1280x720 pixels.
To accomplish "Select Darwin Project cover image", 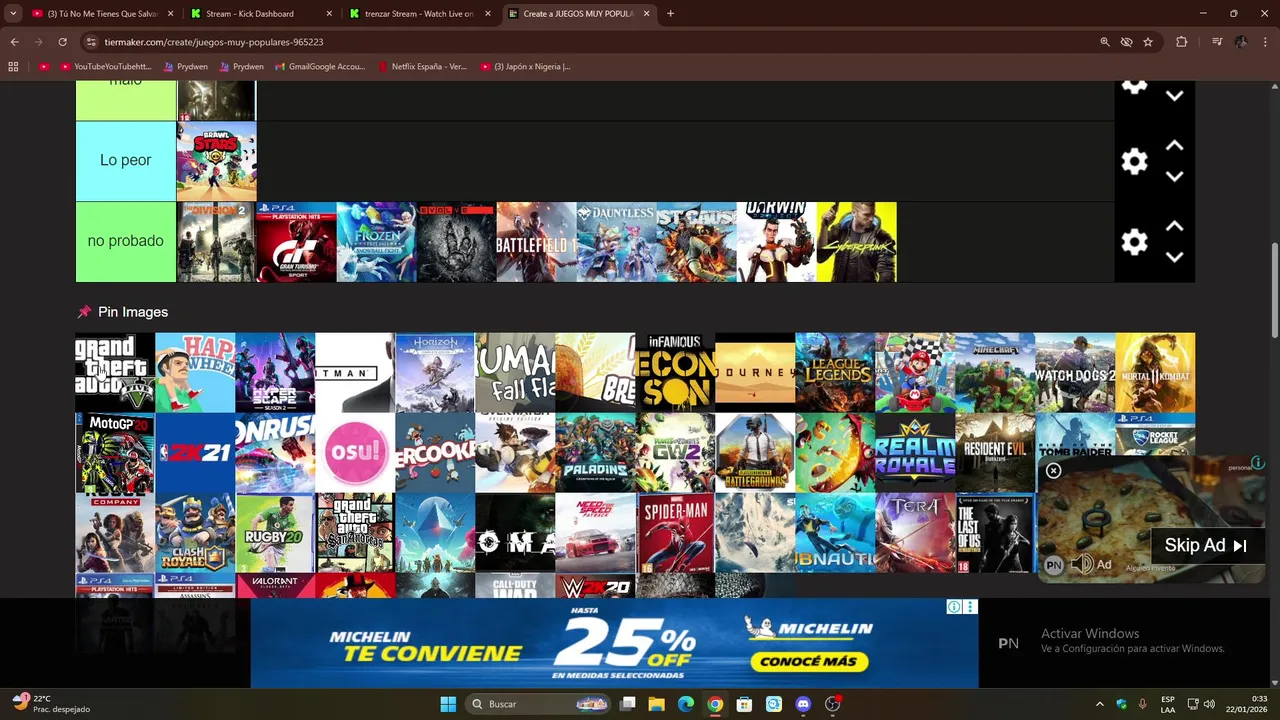I will pyautogui.click(x=777, y=242).
